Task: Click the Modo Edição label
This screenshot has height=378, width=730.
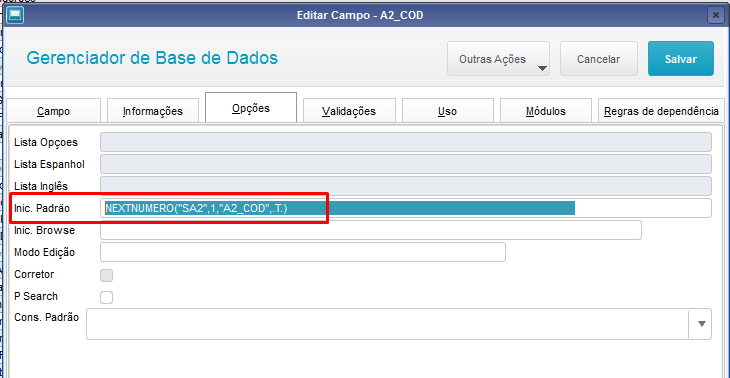Action: (x=45, y=252)
